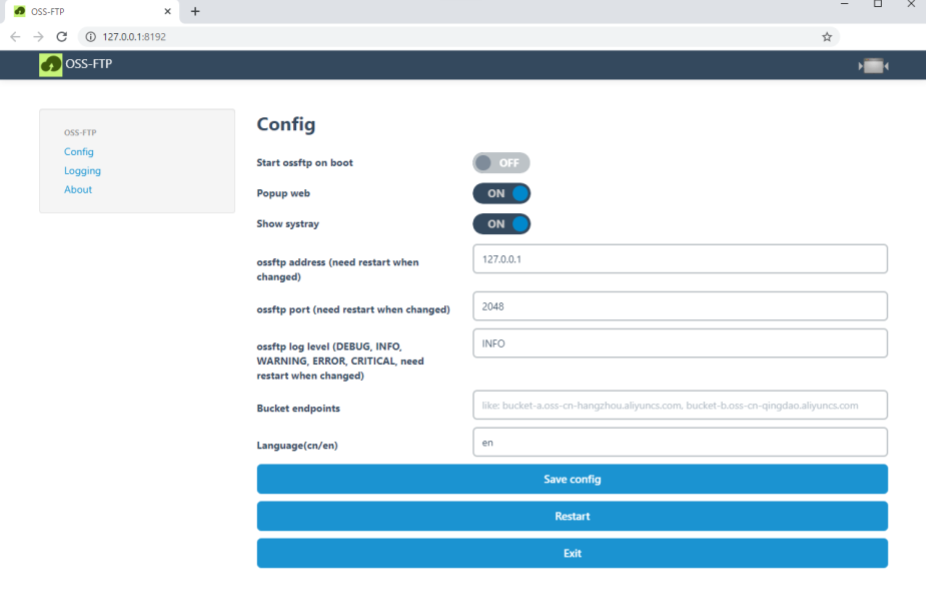
Task: Open About page in sidebar
Action: click(78, 190)
